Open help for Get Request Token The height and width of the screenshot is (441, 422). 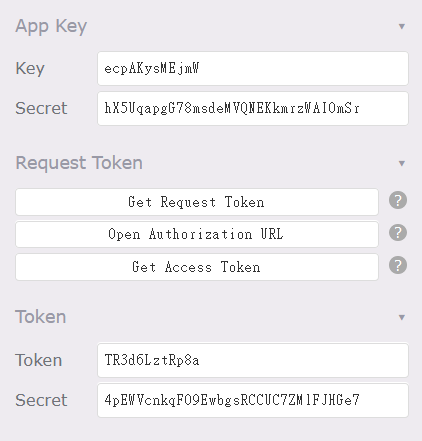pyautogui.click(x=398, y=200)
